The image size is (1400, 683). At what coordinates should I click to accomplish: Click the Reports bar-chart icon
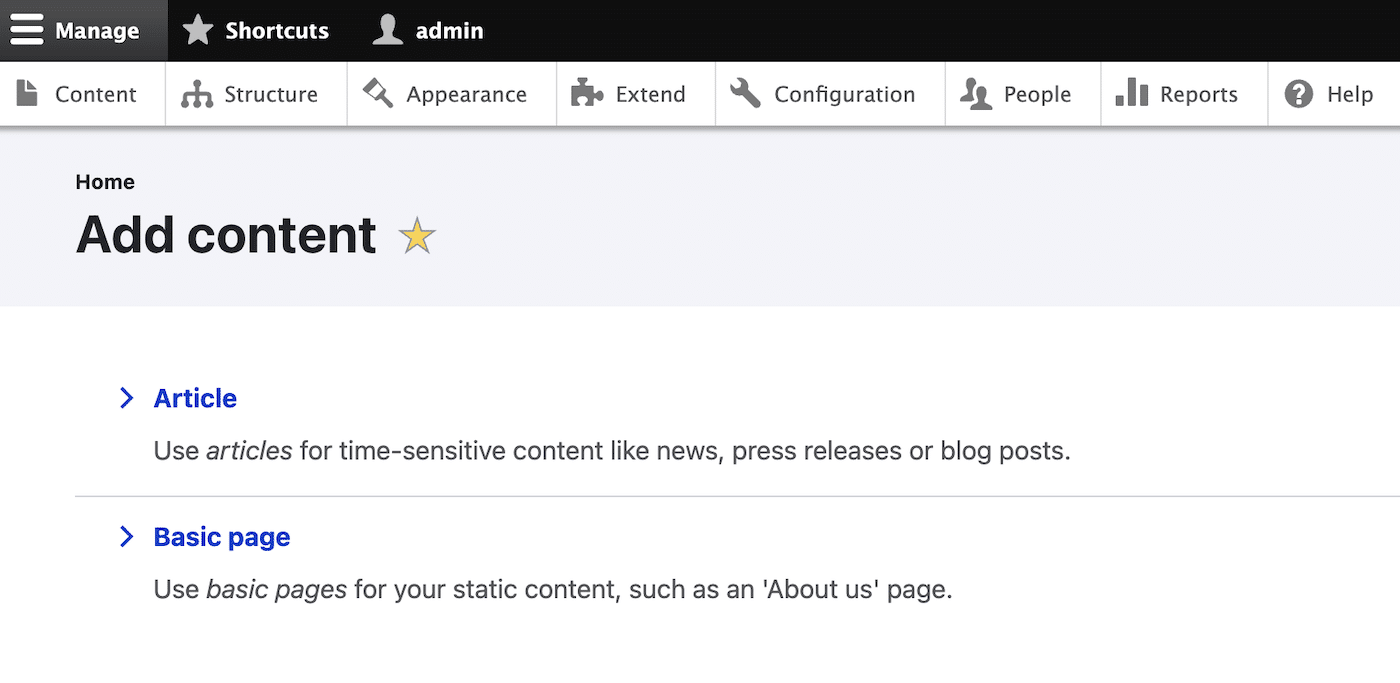click(1132, 93)
